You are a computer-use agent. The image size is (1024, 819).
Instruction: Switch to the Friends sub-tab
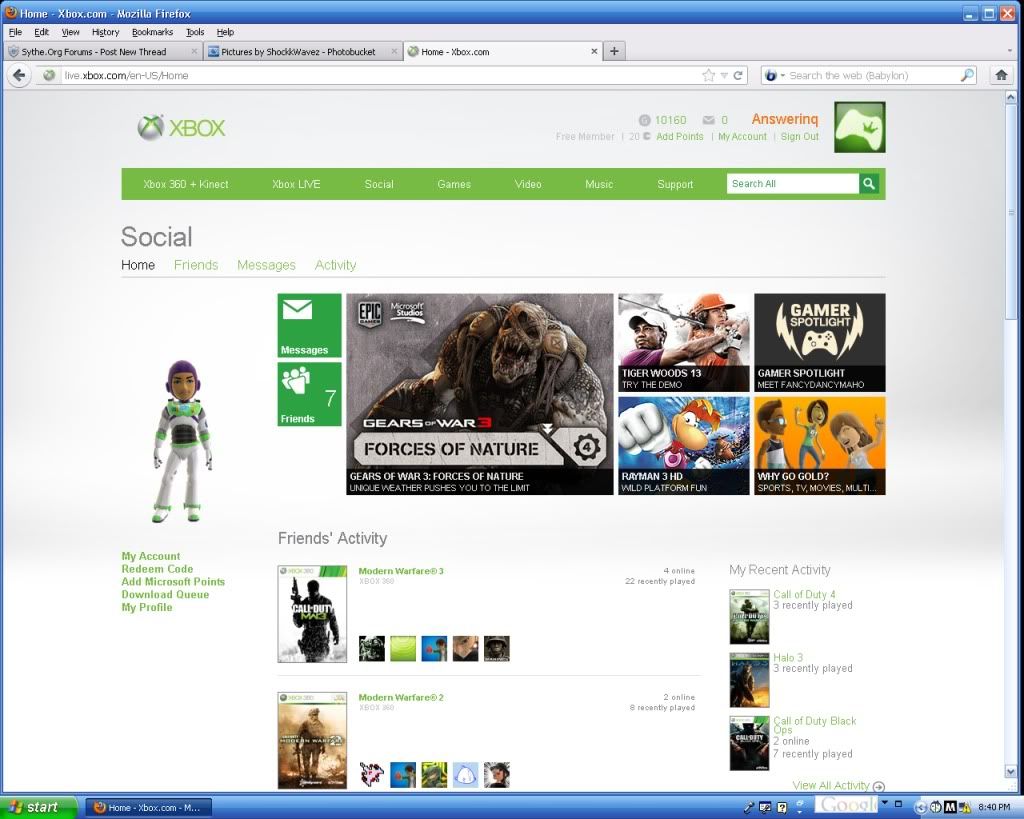click(x=196, y=265)
